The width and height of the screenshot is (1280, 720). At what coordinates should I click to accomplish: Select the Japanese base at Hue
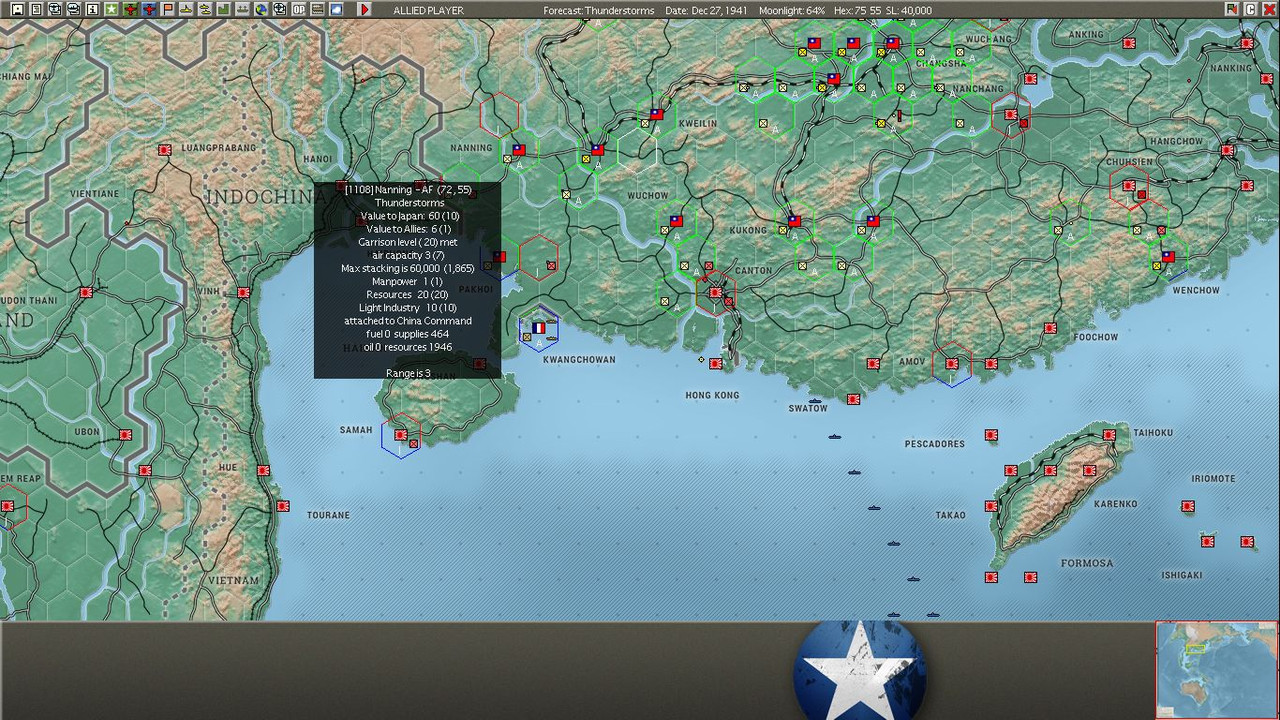(x=263, y=470)
